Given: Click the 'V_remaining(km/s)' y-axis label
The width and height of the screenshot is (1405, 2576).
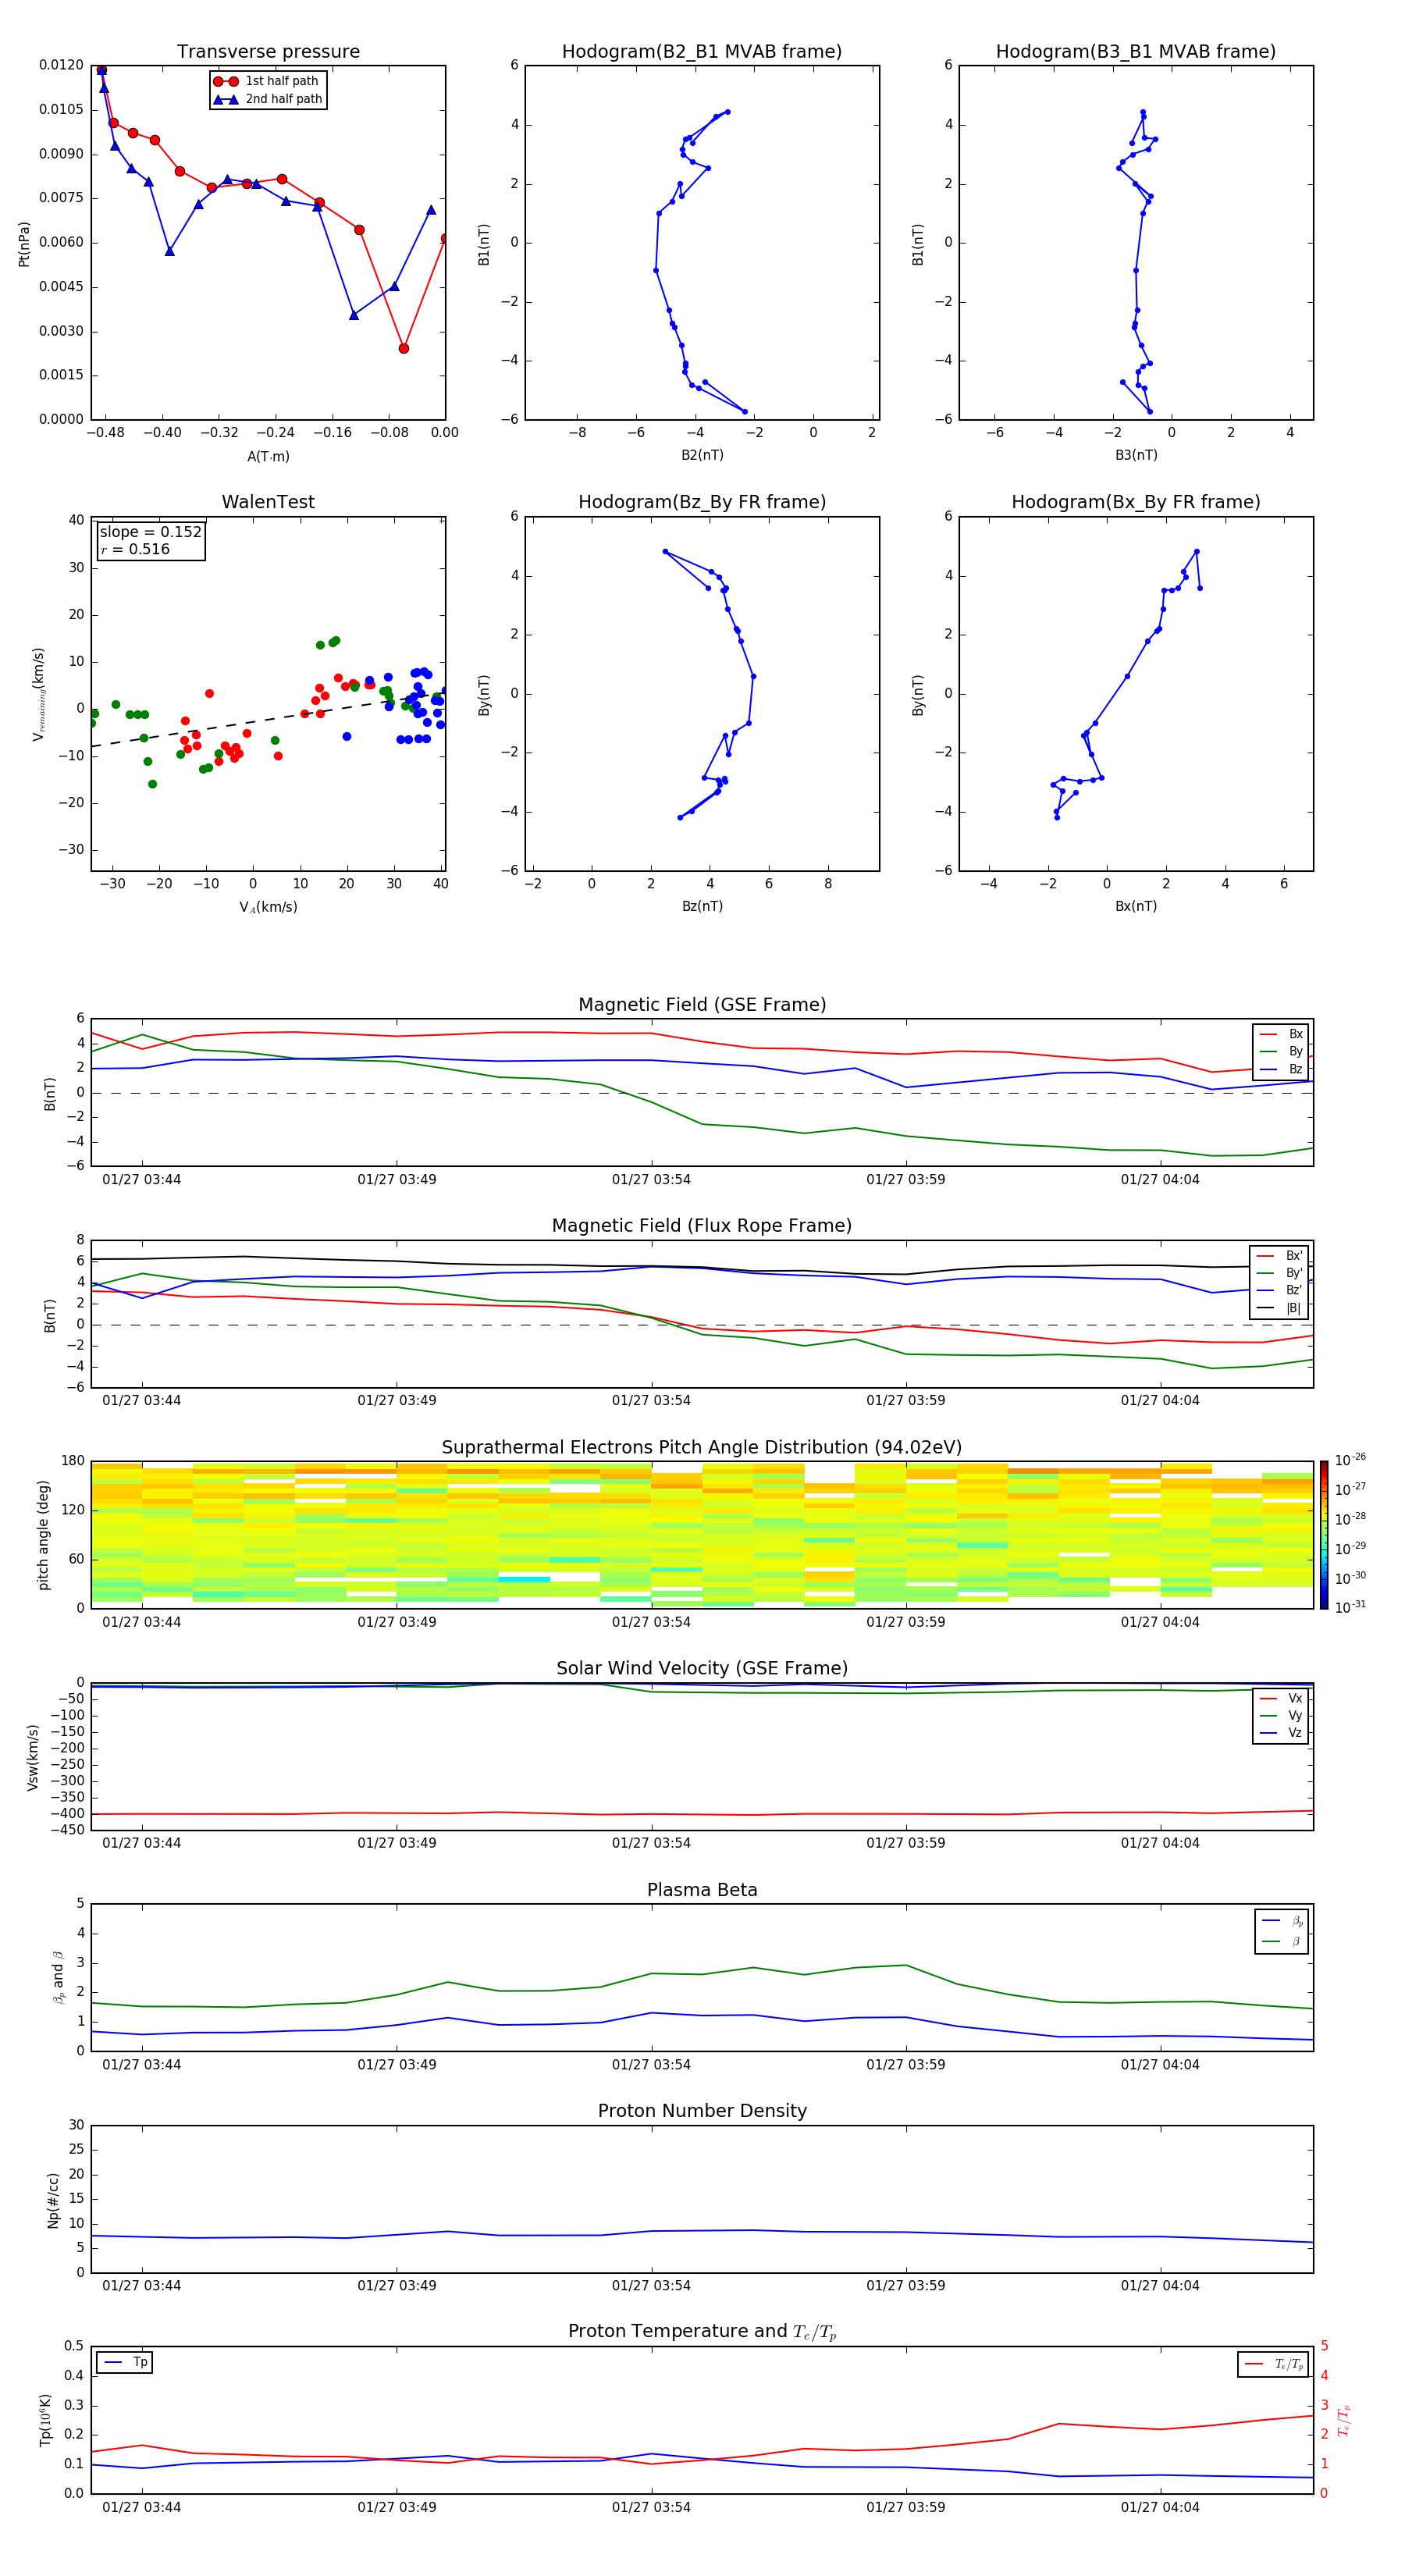Looking at the screenshot, I should click(39, 694).
